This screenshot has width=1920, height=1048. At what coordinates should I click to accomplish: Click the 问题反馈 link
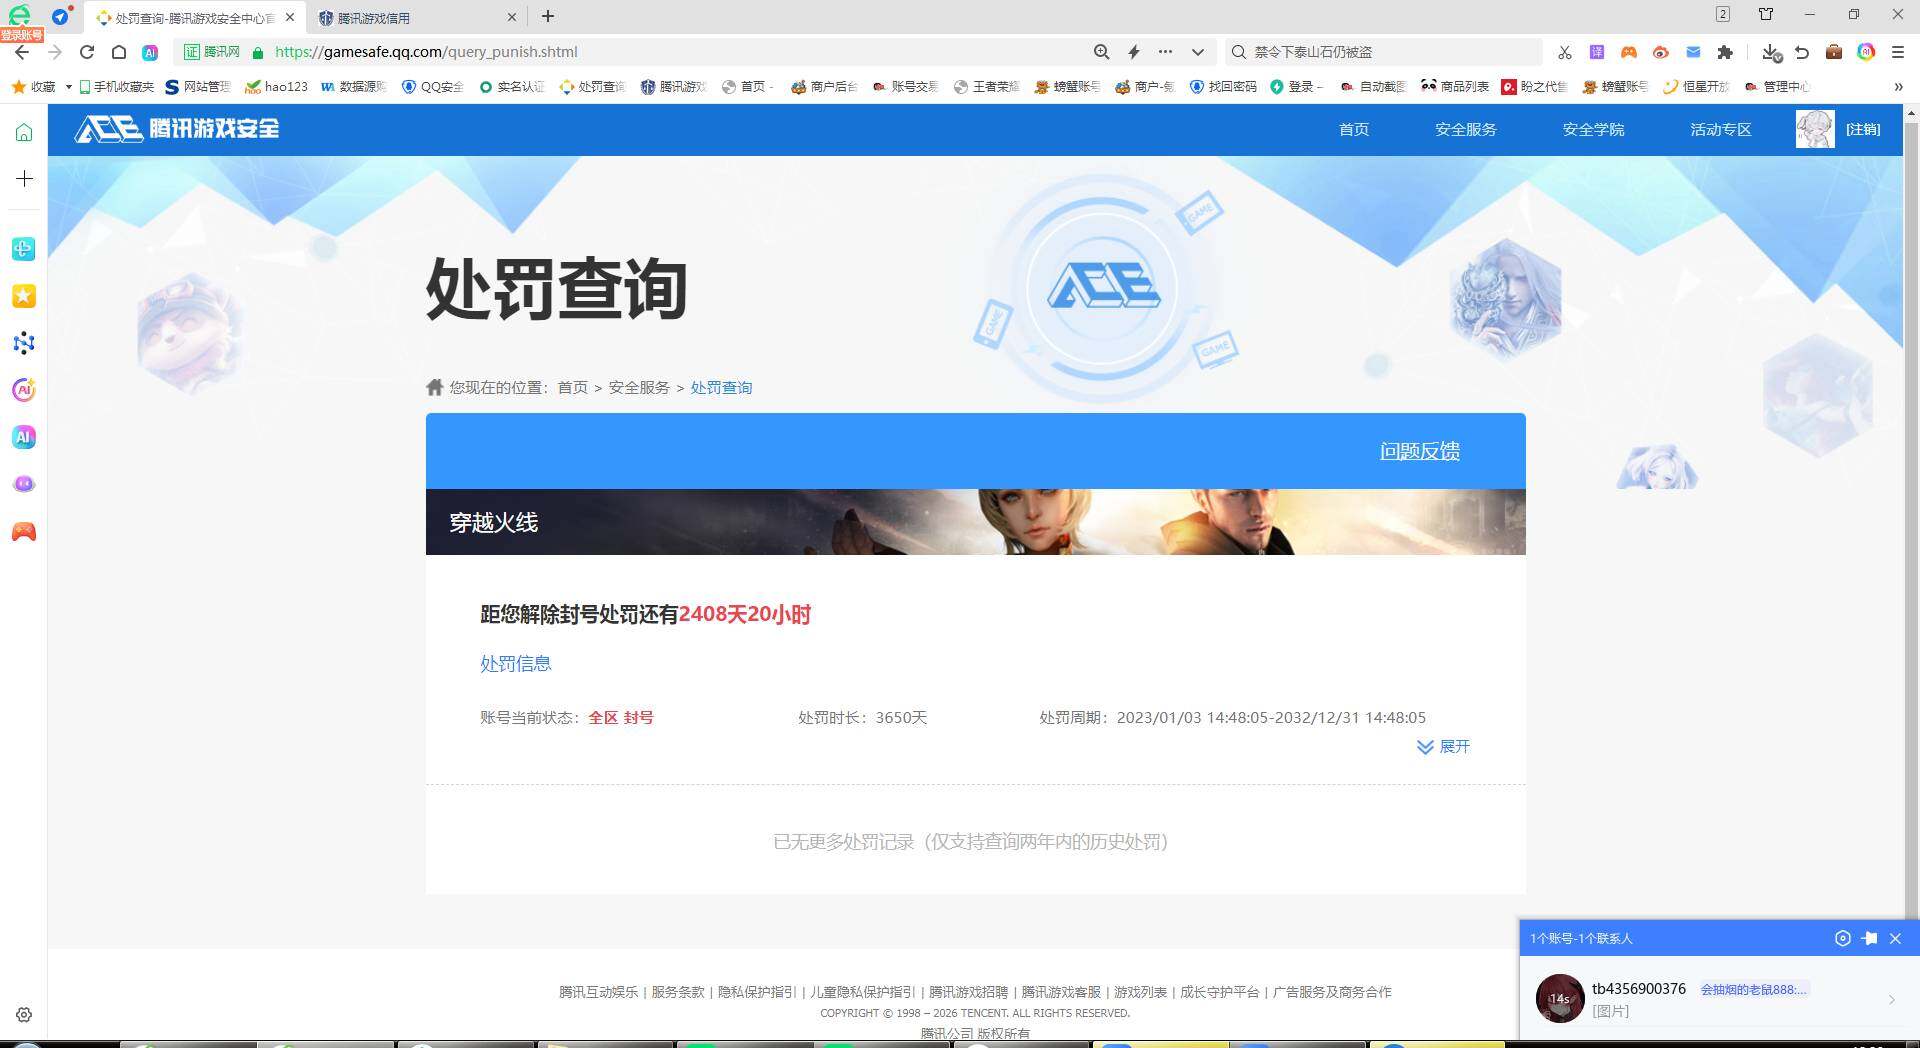click(1420, 452)
